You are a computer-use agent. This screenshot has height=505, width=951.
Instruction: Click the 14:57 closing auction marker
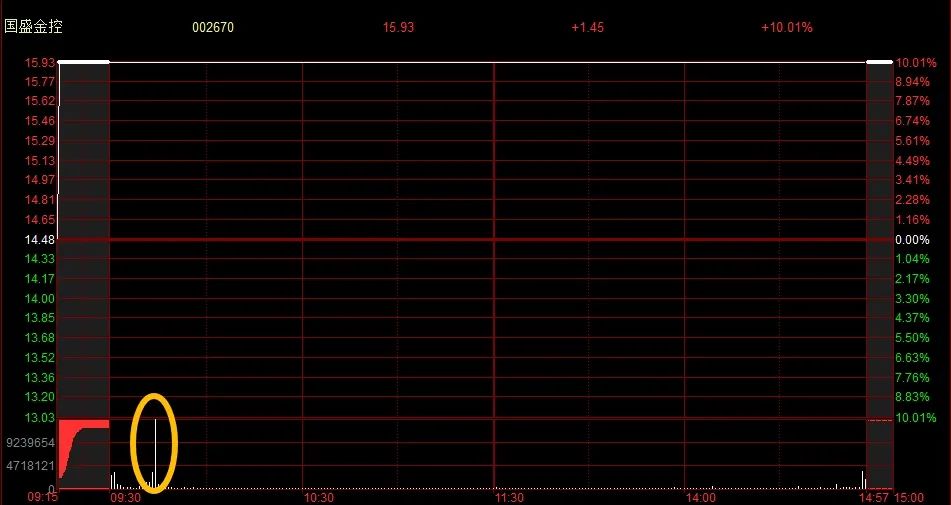click(874, 497)
